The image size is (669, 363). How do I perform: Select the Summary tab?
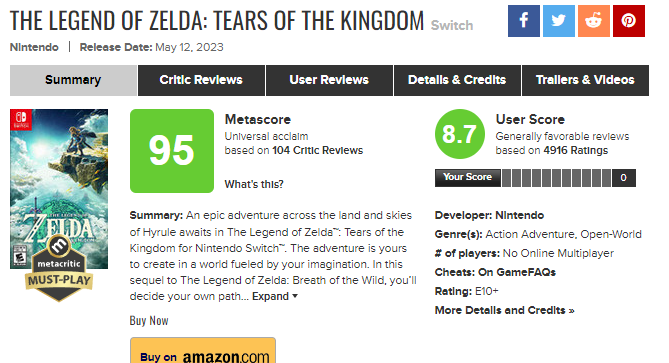tap(73, 80)
